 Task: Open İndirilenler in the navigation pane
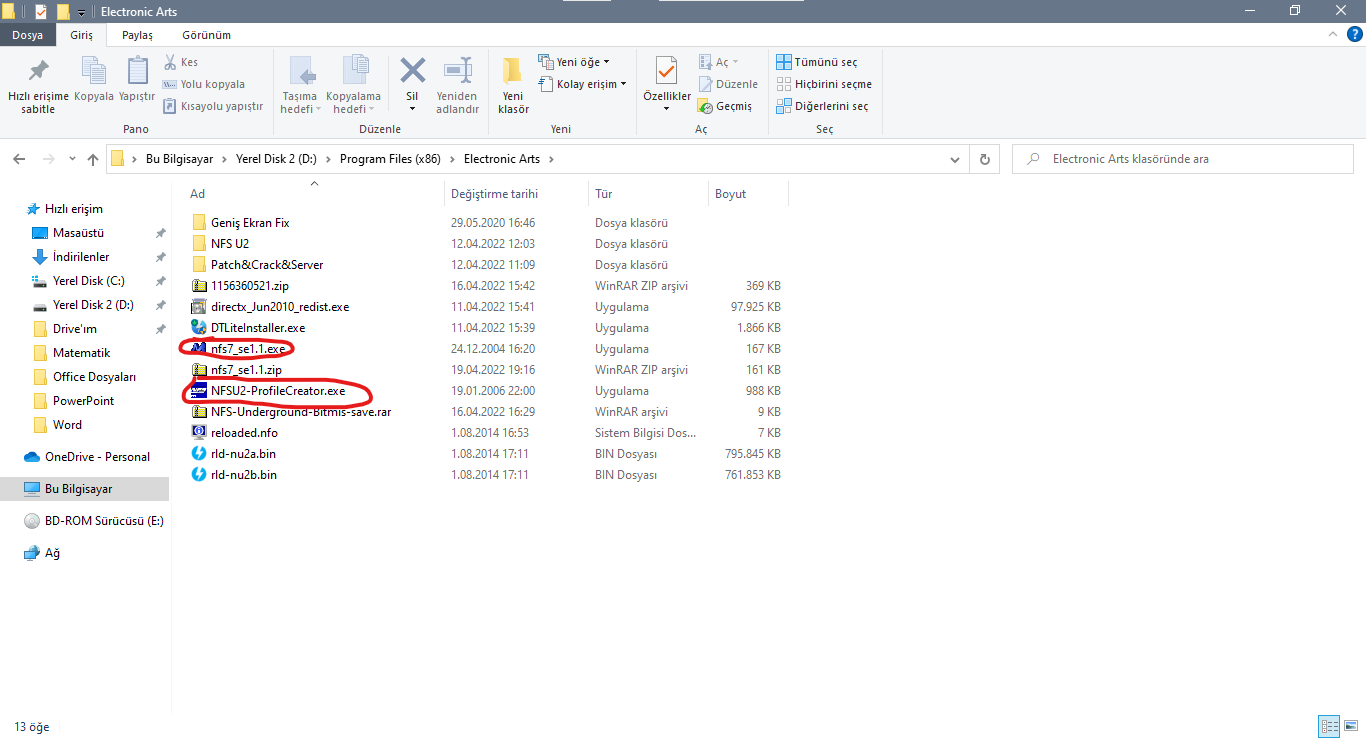[x=81, y=257]
